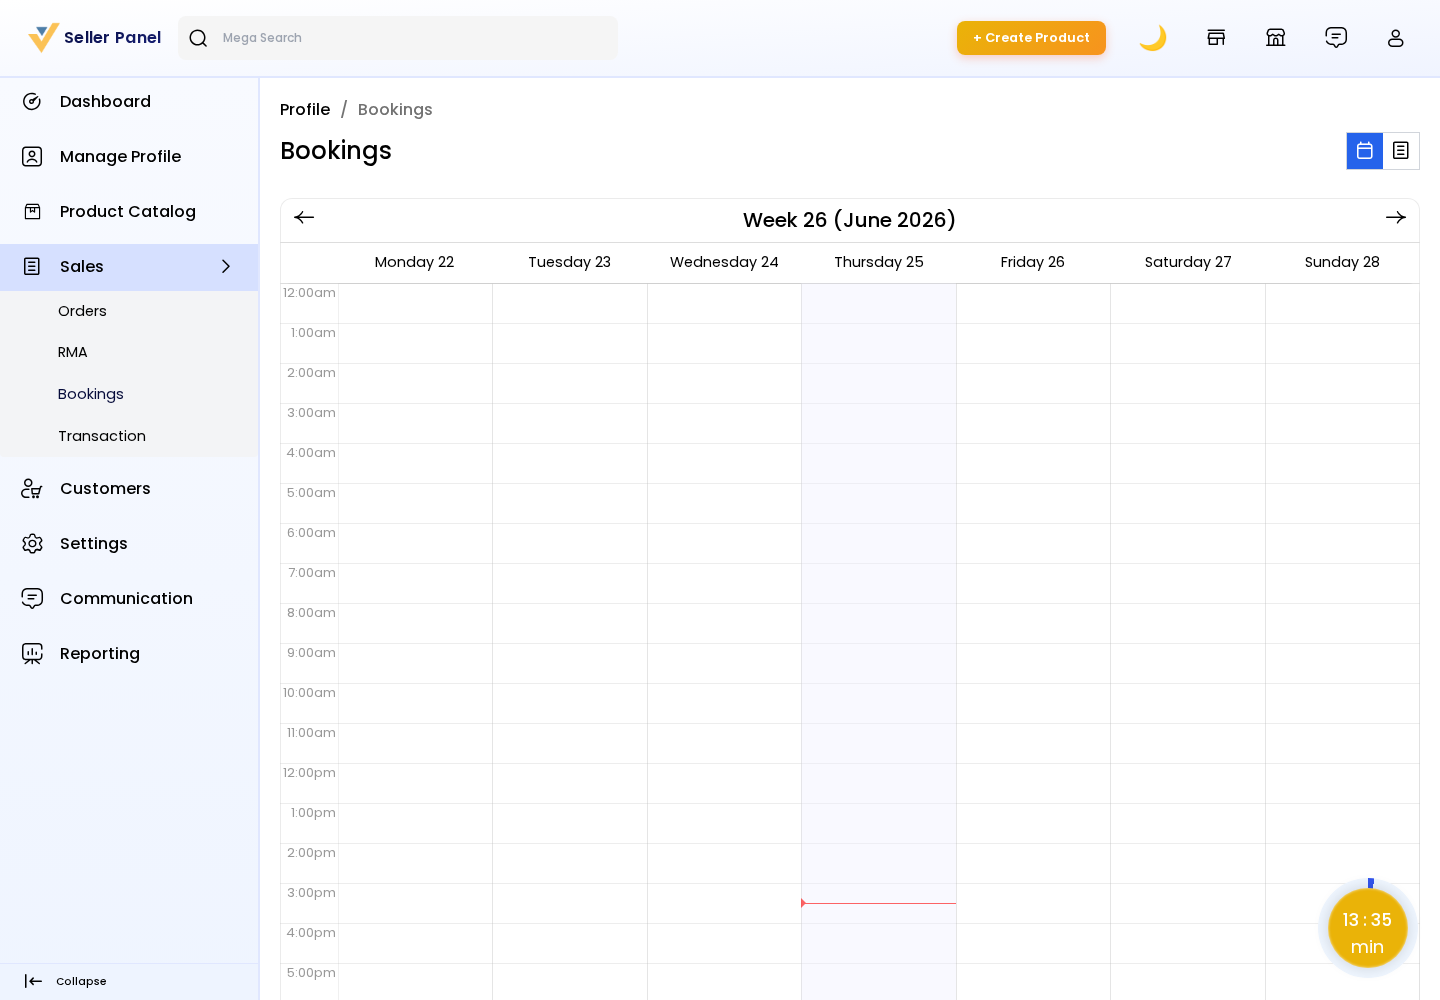This screenshot has height=1000, width=1440.
Task: Go to previous week arrow
Action: click(x=305, y=218)
